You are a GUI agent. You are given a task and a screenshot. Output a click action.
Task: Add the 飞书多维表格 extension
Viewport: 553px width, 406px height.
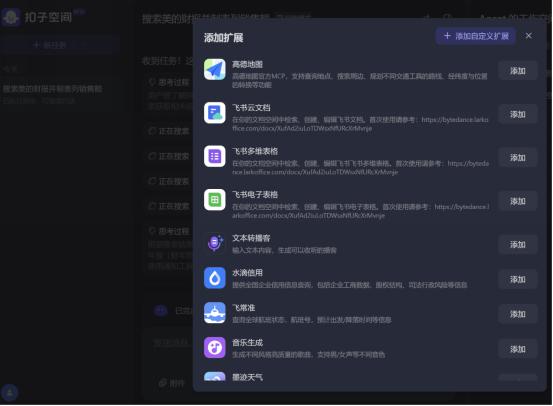pyautogui.click(x=518, y=158)
